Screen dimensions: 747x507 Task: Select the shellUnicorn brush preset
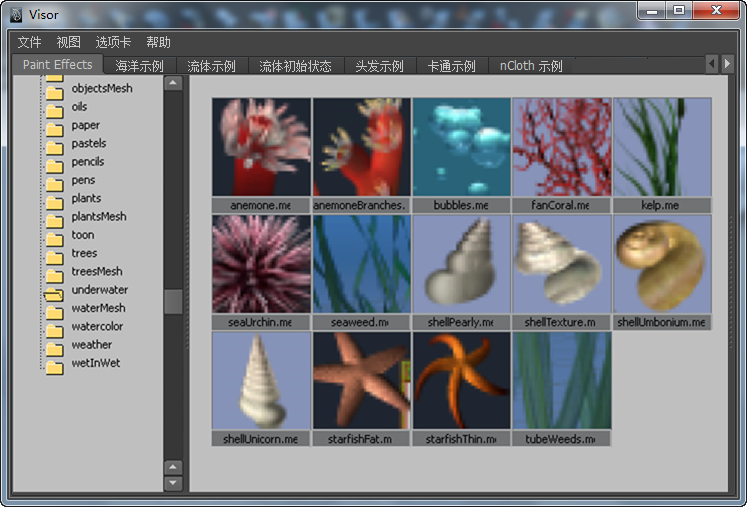[x=261, y=381]
